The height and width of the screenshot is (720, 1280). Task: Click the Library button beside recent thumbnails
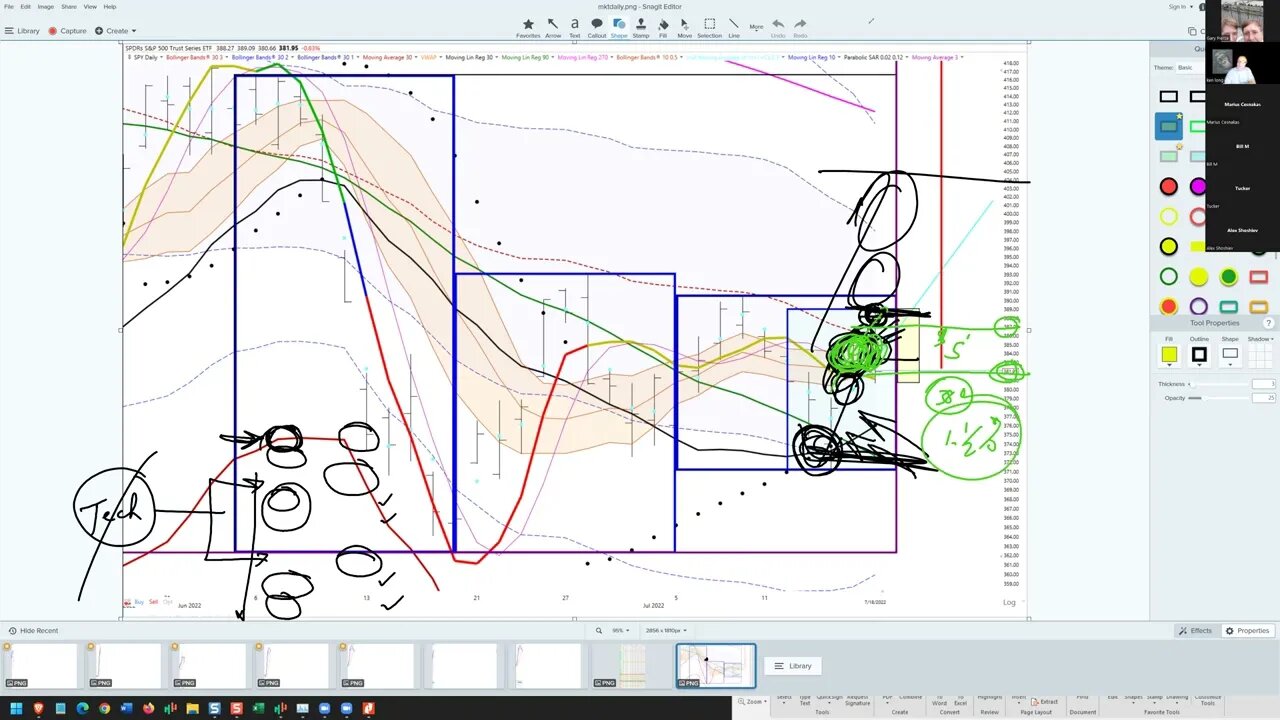(x=793, y=666)
